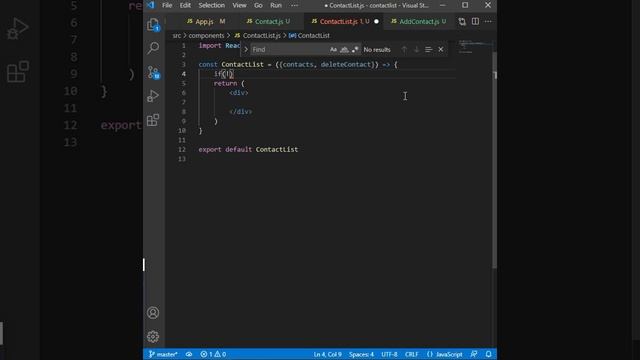Change indentation via Spaces: 4

click(x=361, y=354)
